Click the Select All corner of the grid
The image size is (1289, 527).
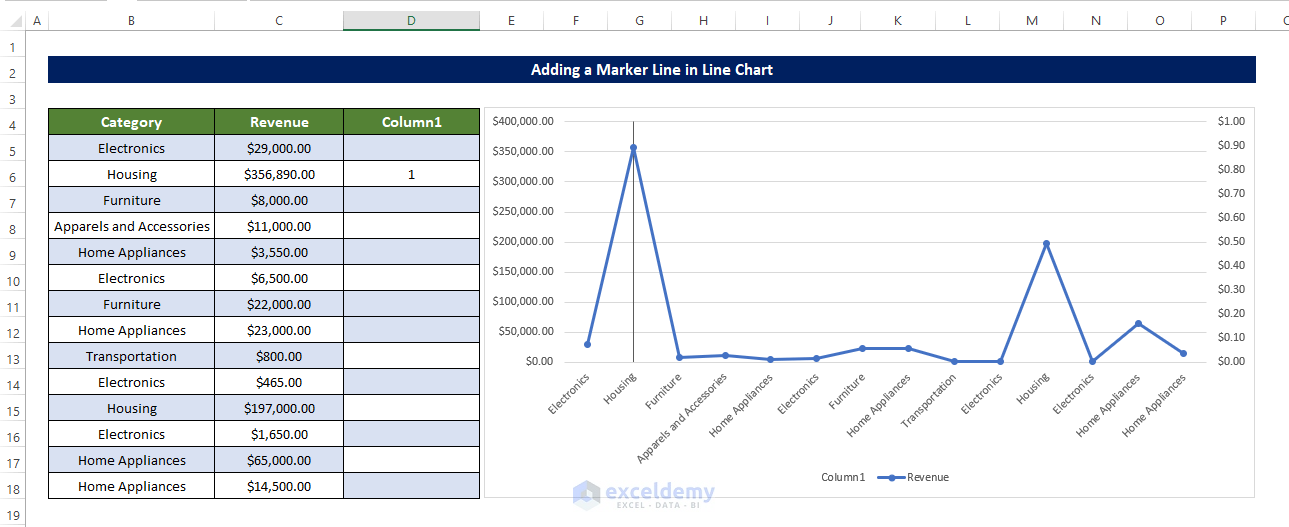click(10, 20)
